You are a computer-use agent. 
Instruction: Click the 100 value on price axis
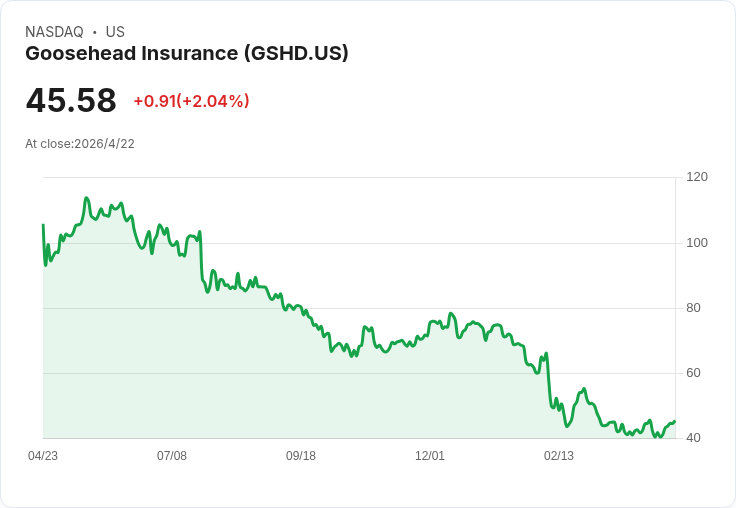(697, 243)
